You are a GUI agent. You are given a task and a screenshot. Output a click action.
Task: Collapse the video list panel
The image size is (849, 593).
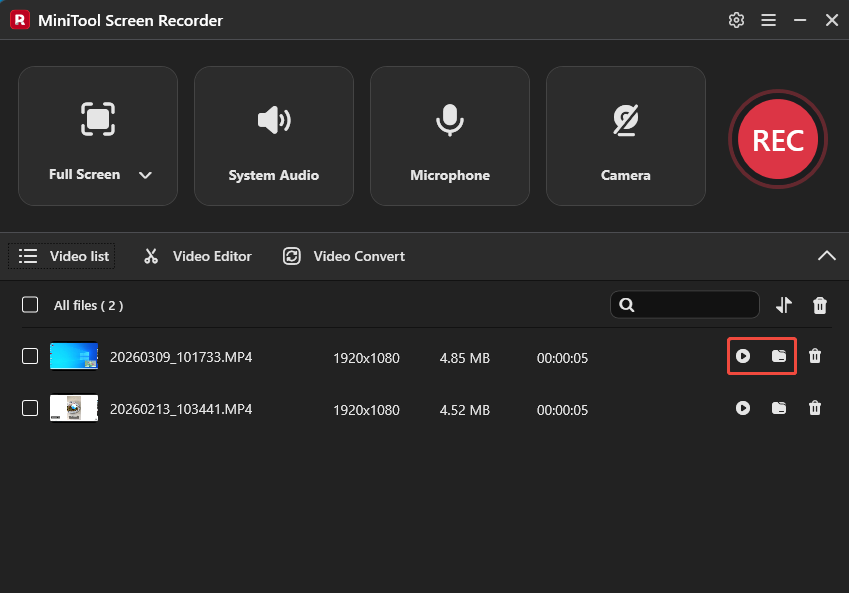click(827, 256)
